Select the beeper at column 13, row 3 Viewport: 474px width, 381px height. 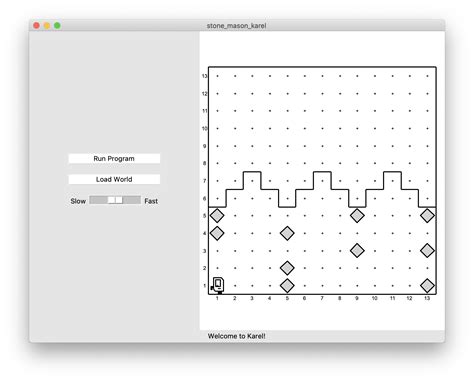click(427, 250)
